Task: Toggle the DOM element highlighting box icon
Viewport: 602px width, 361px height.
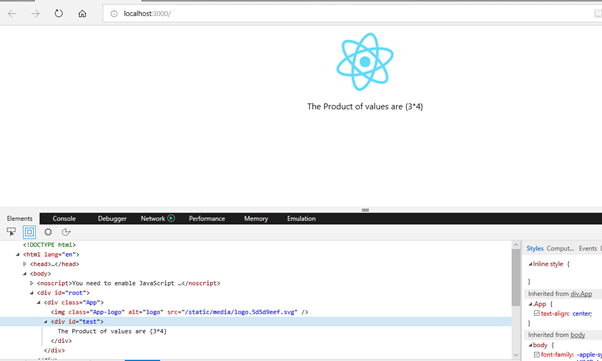Action: [x=30, y=232]
